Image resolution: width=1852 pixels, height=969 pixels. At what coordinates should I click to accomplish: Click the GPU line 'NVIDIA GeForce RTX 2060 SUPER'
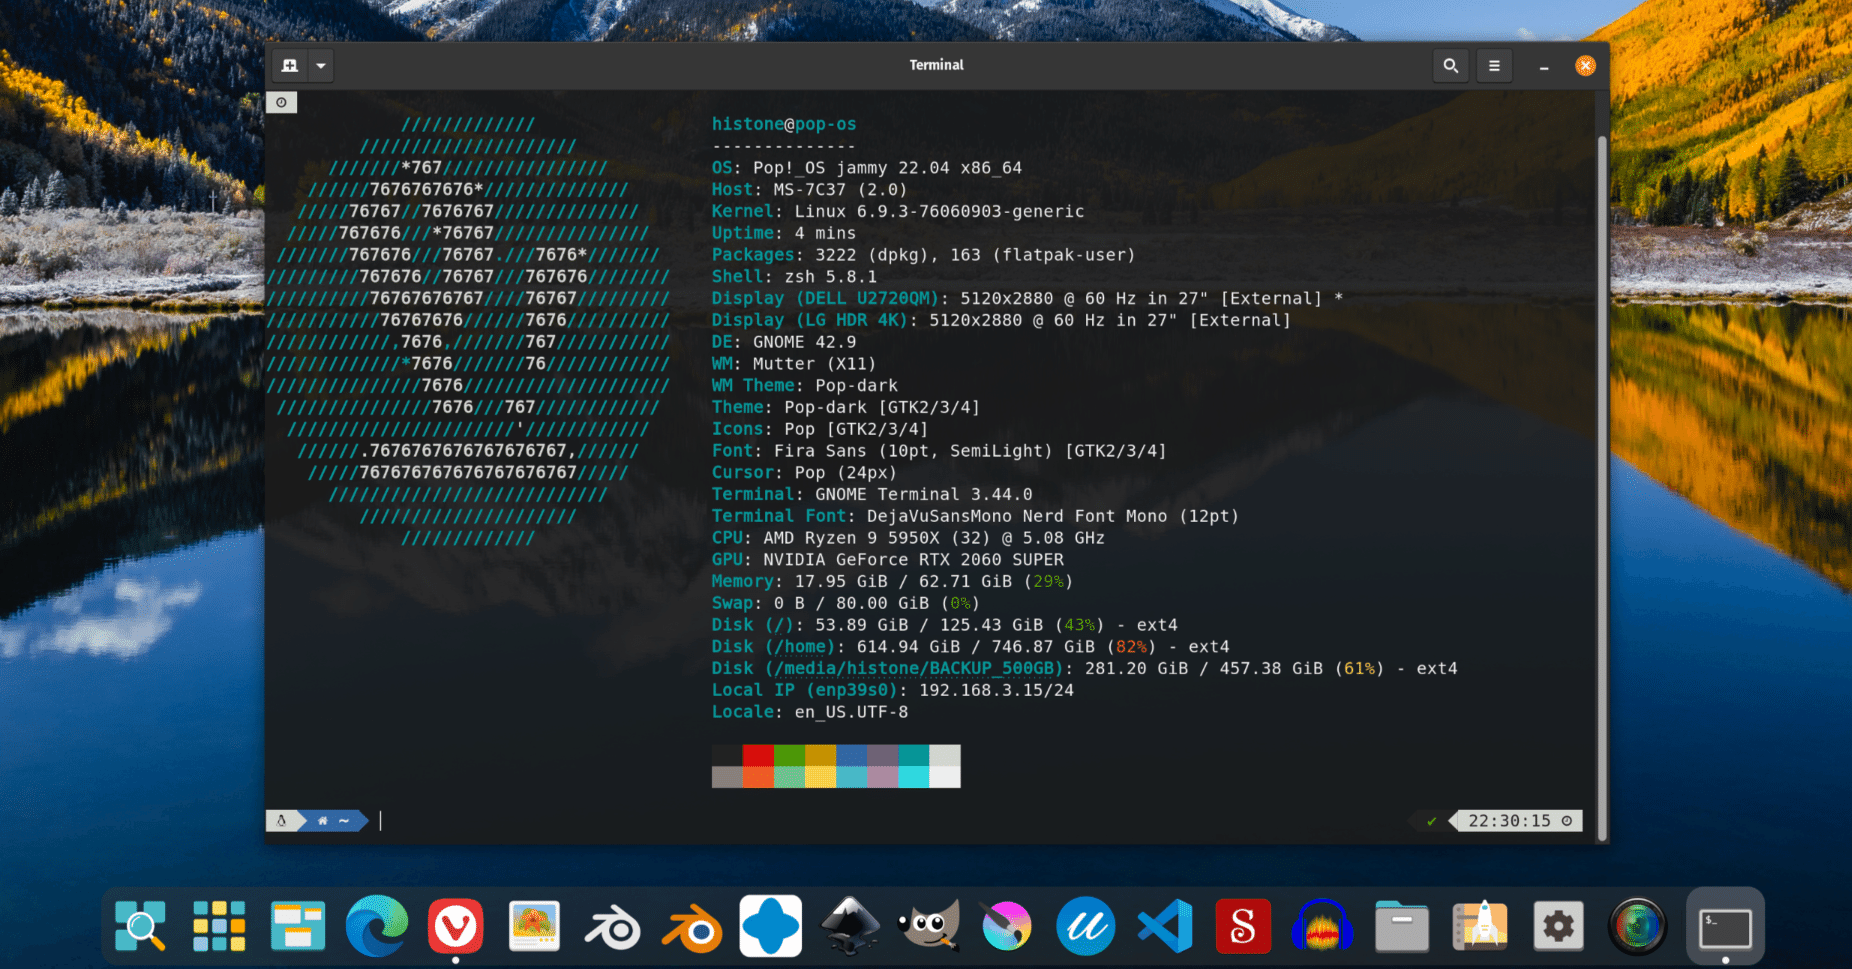pos(887,560)
